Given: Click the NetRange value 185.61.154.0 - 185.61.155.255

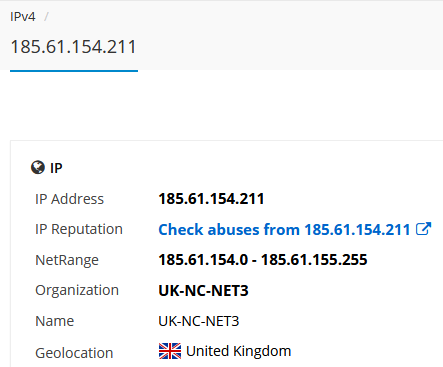Looking at the screenshot, I should tap(263, 260).
